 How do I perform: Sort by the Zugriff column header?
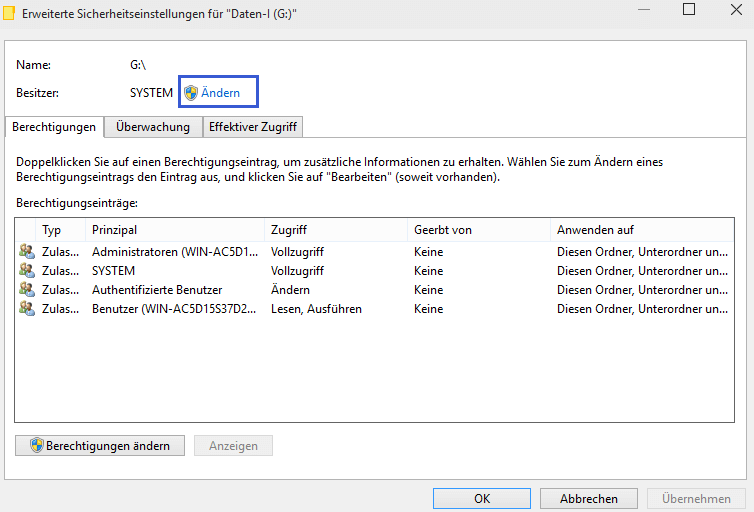pos(336,230)
